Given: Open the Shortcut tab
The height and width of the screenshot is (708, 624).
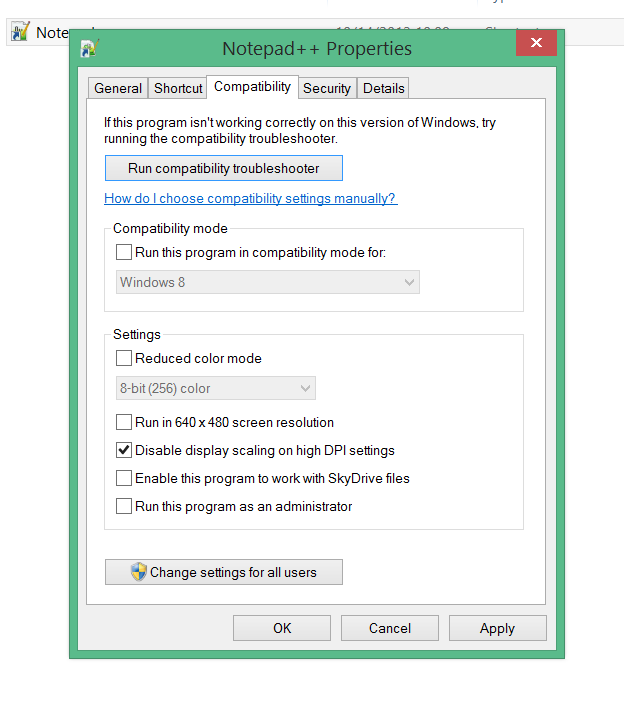Looking at the screenshot, I should coord(178,88).
